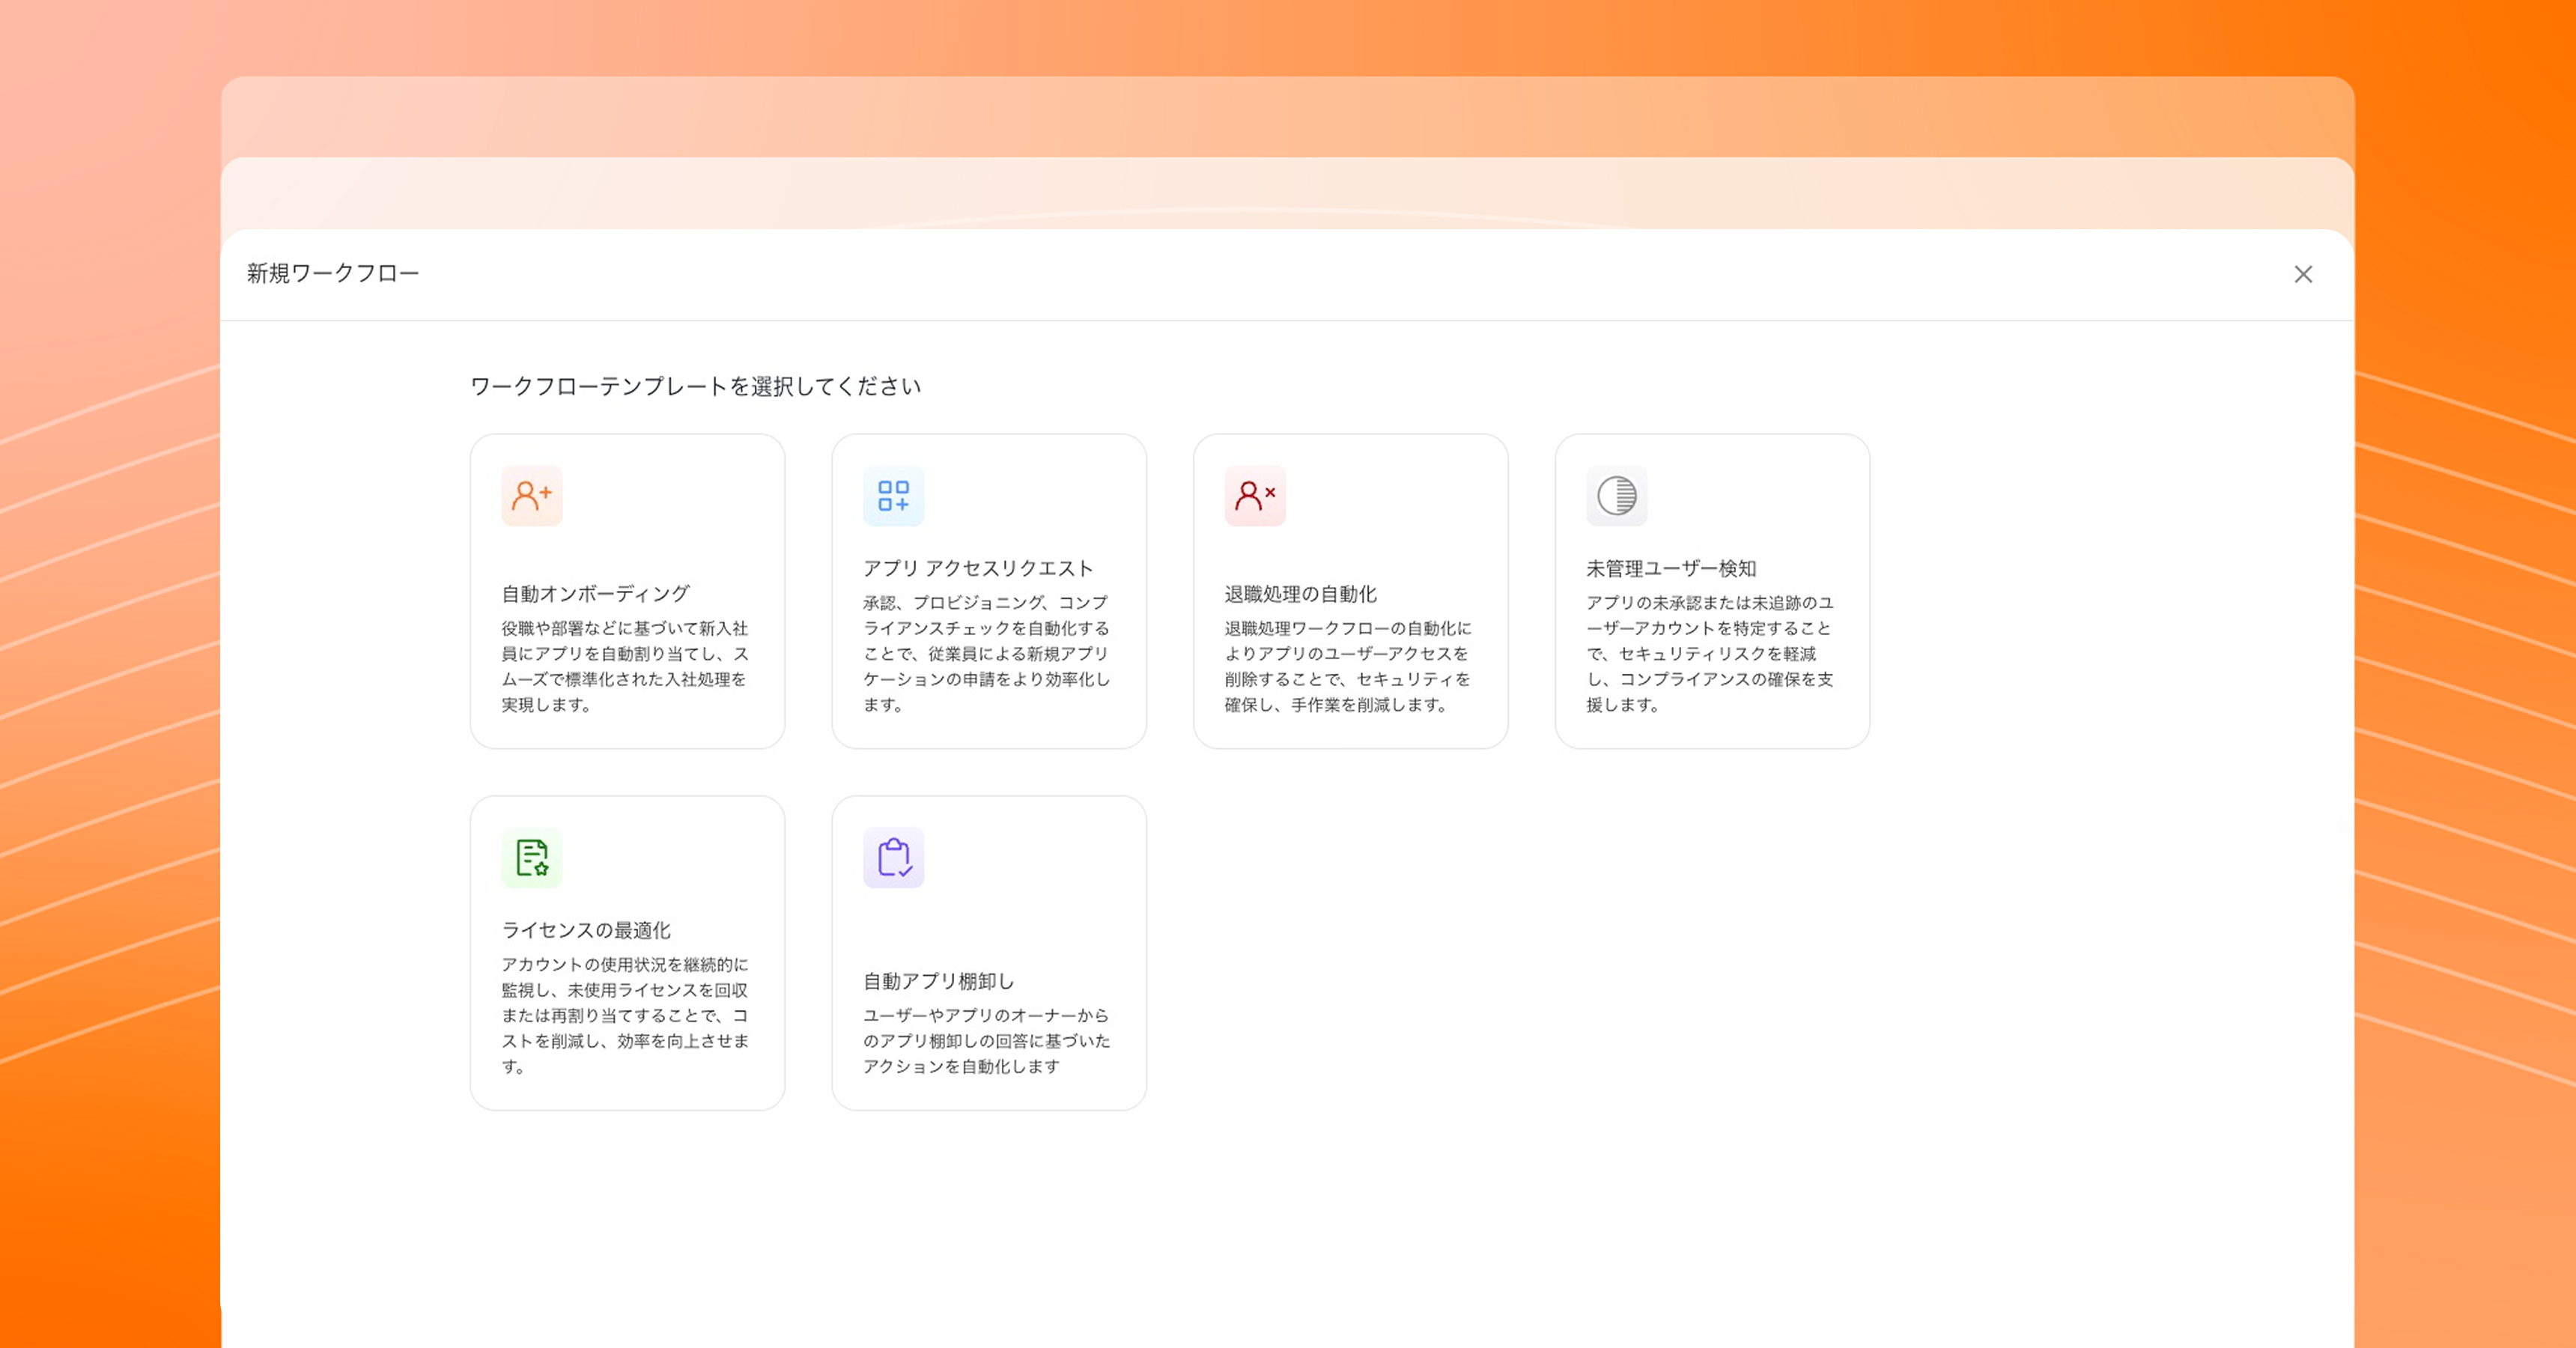2576x1348 pixels.
Task: Select the ライセンスの最適化 template title
Action: click(x=586, y=930)
